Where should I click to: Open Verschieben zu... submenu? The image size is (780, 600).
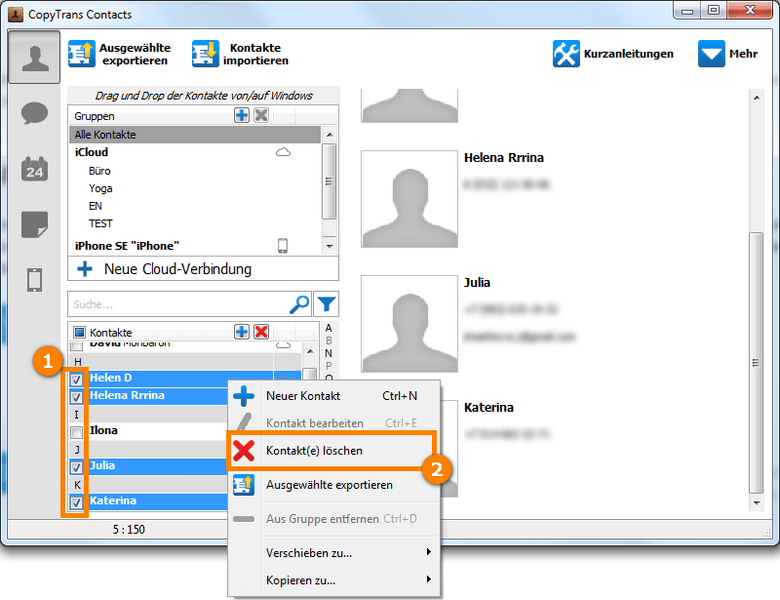(x=334, y=553)
